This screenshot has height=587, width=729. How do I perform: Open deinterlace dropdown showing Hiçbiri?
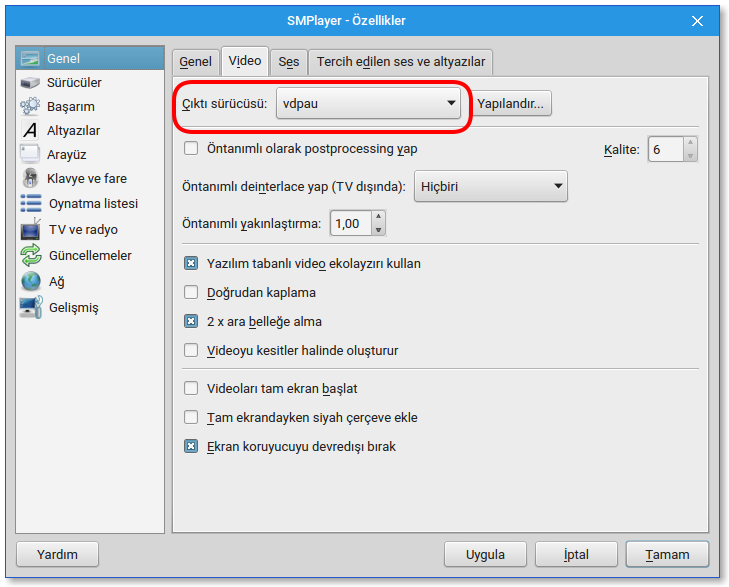point(490,186)
